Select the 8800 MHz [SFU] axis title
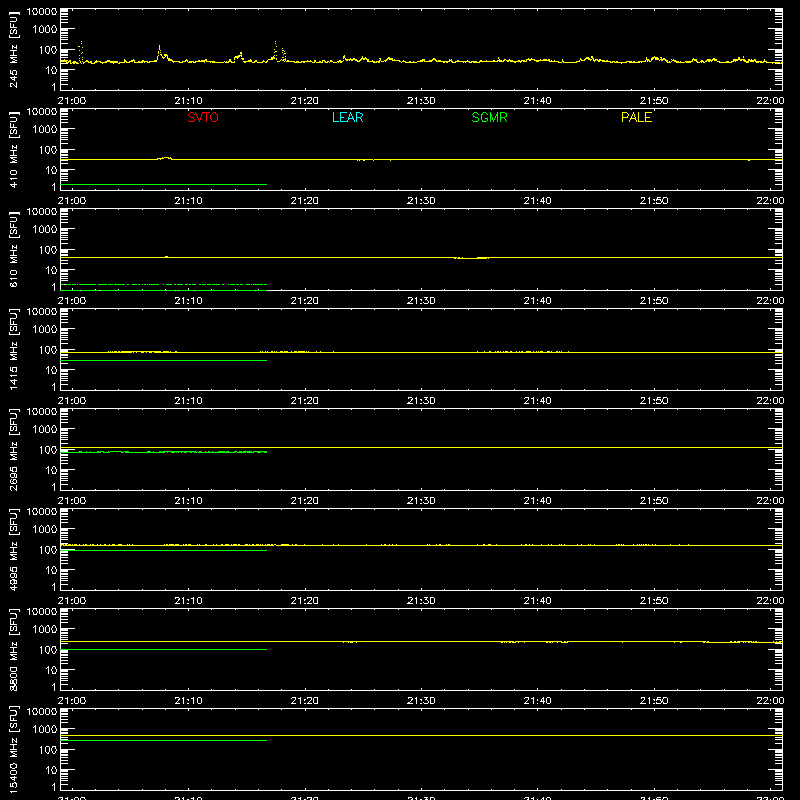 pos(13,649)
